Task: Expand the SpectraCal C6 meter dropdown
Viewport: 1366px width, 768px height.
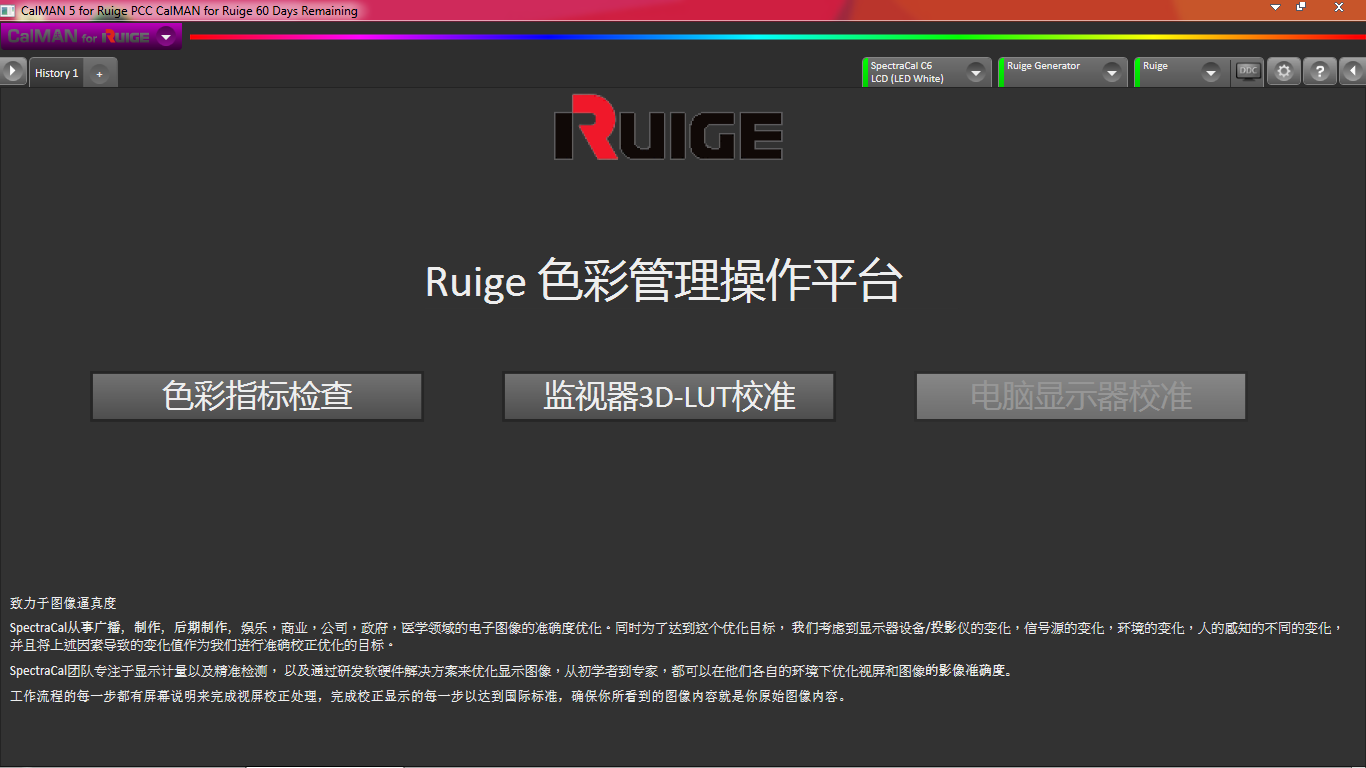Action: point(975,73)
